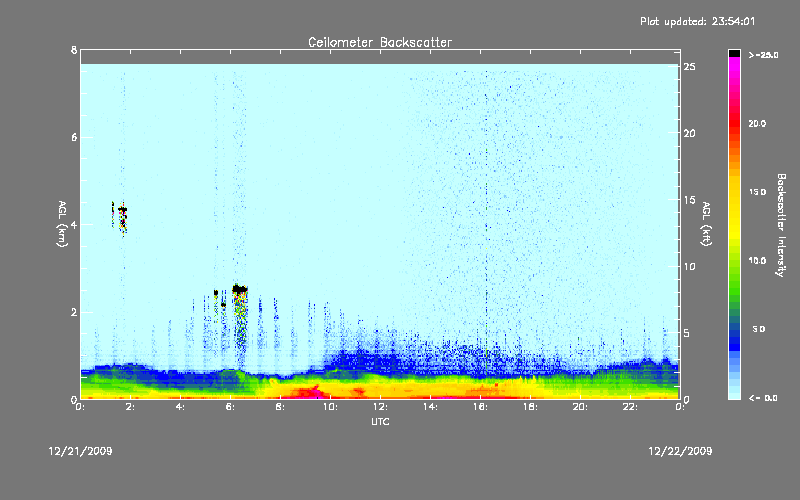Click the 10.0 colorbar tick label
800x500 pixels.
(x=757, y=261)
